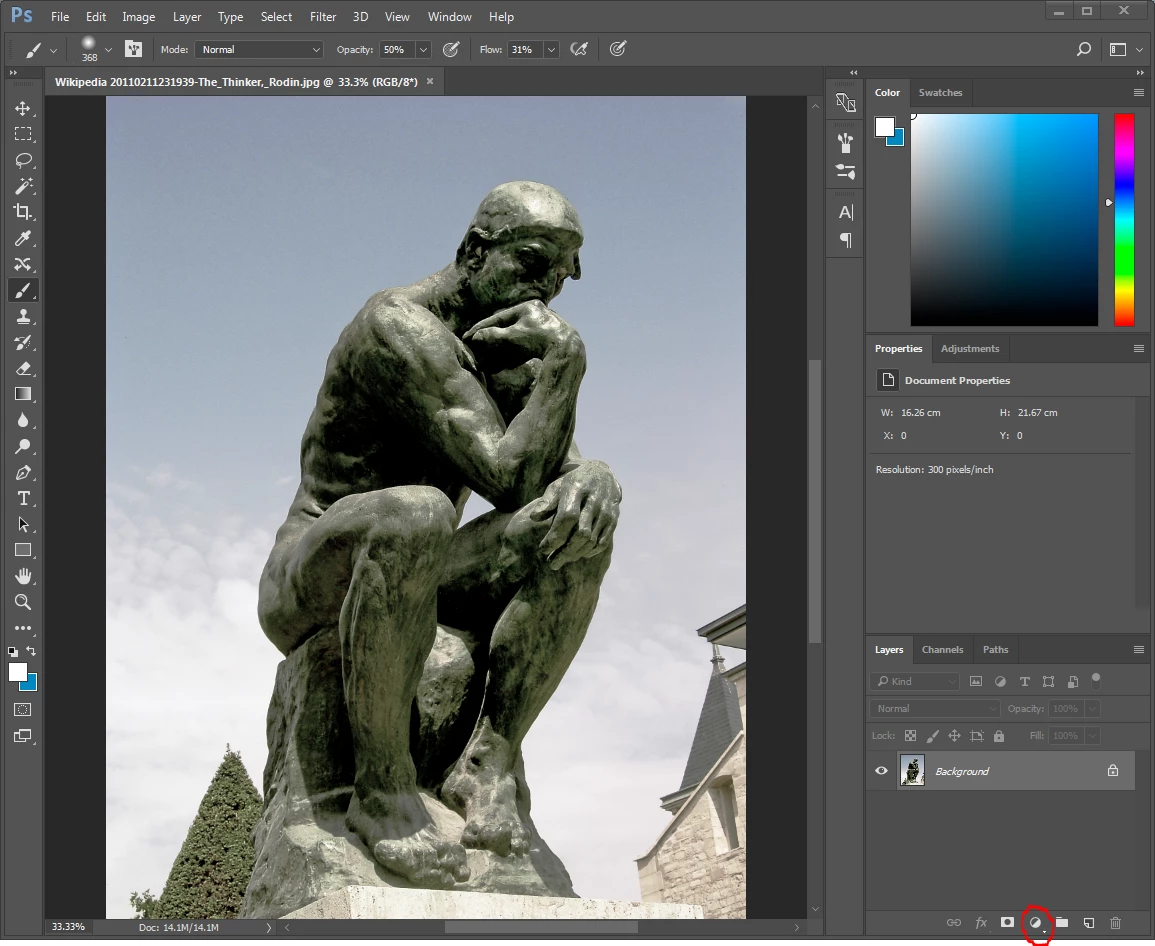The height and width of the screenshot is (946, 1155).
Task: Open the Image menu
Action: coord(138,16)
